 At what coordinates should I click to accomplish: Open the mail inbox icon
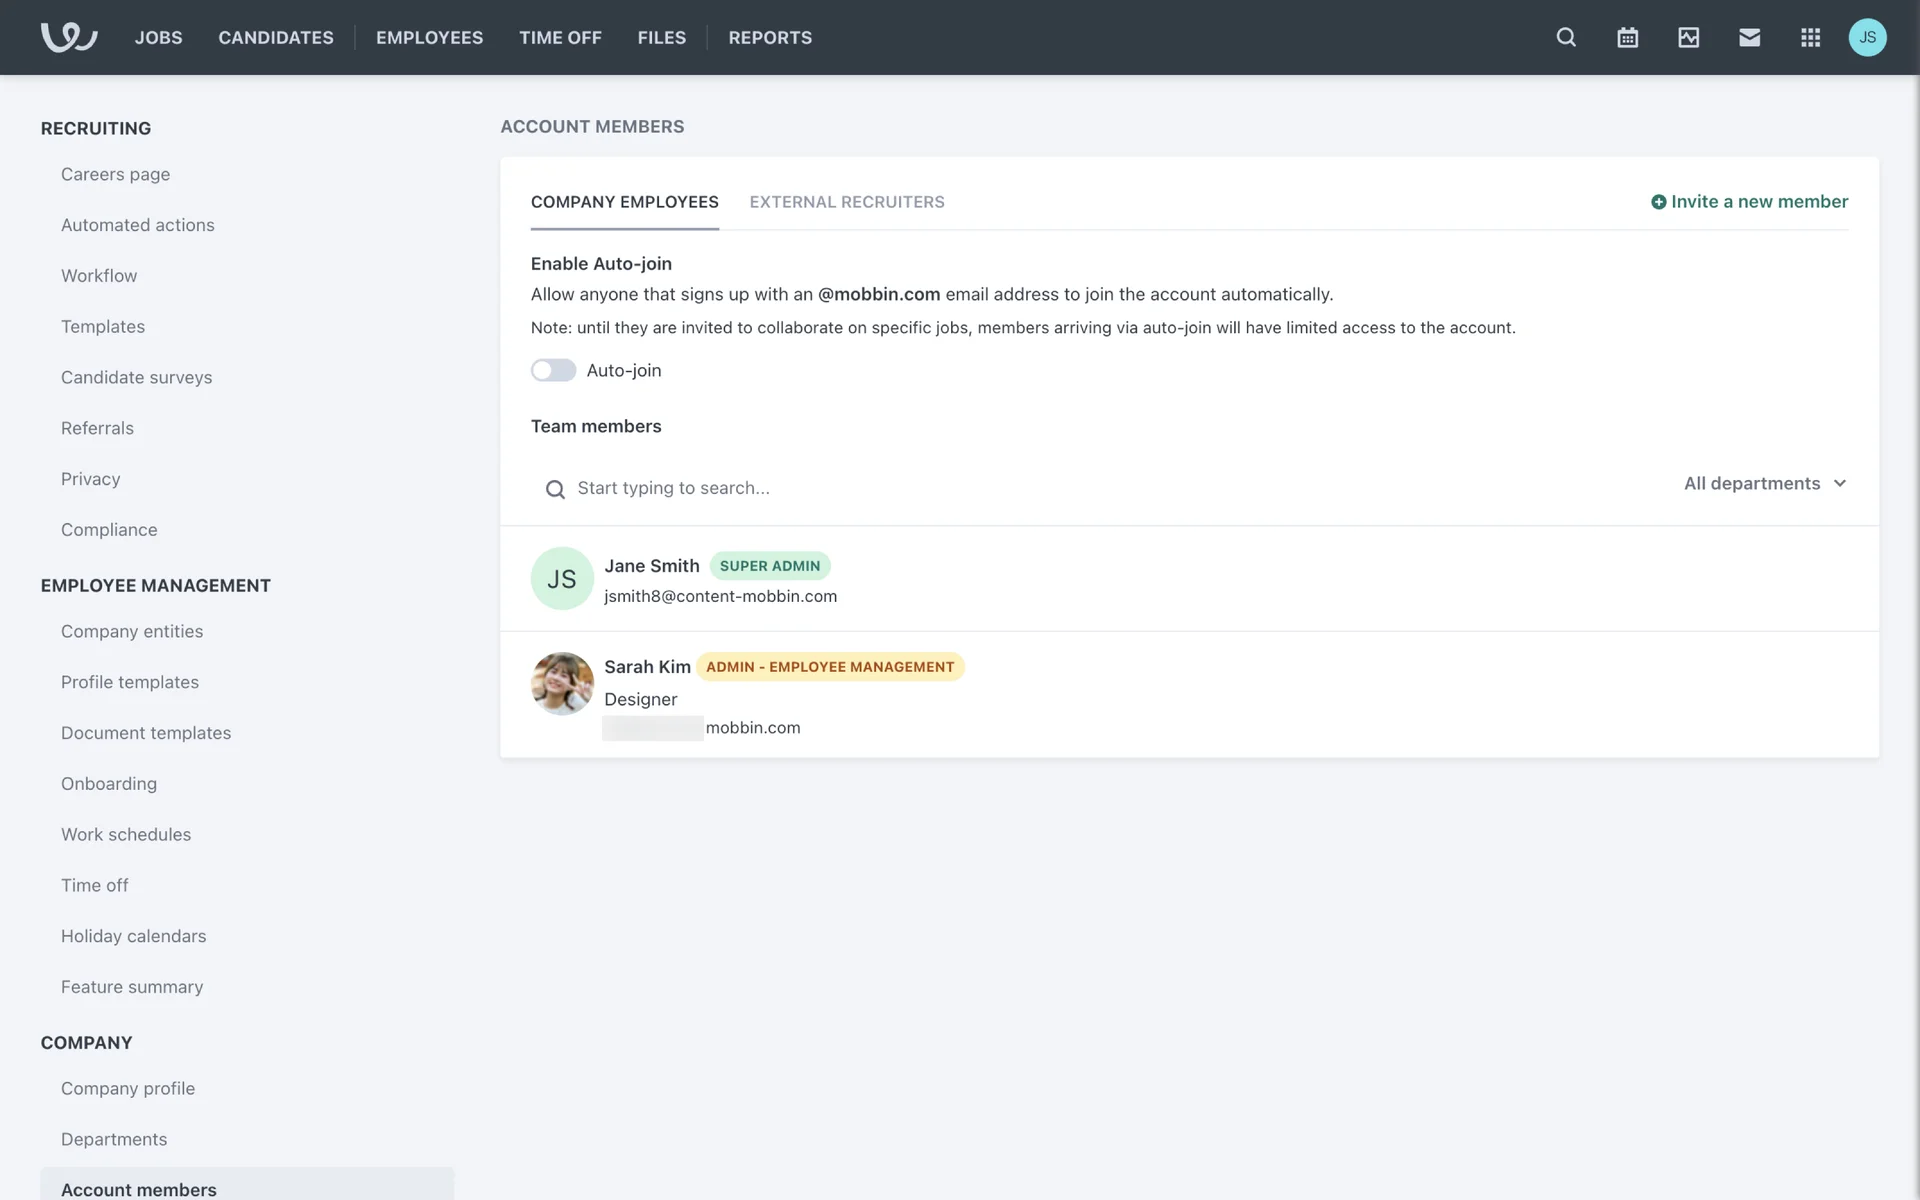pyautogui.click(x=1749, y=37)
